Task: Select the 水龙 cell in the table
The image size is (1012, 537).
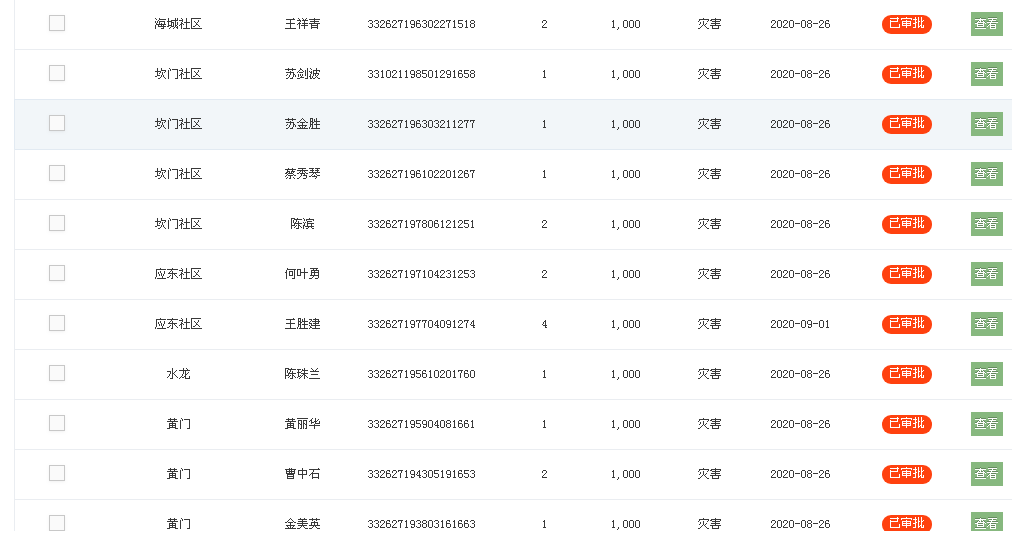Action: point(178,374)
